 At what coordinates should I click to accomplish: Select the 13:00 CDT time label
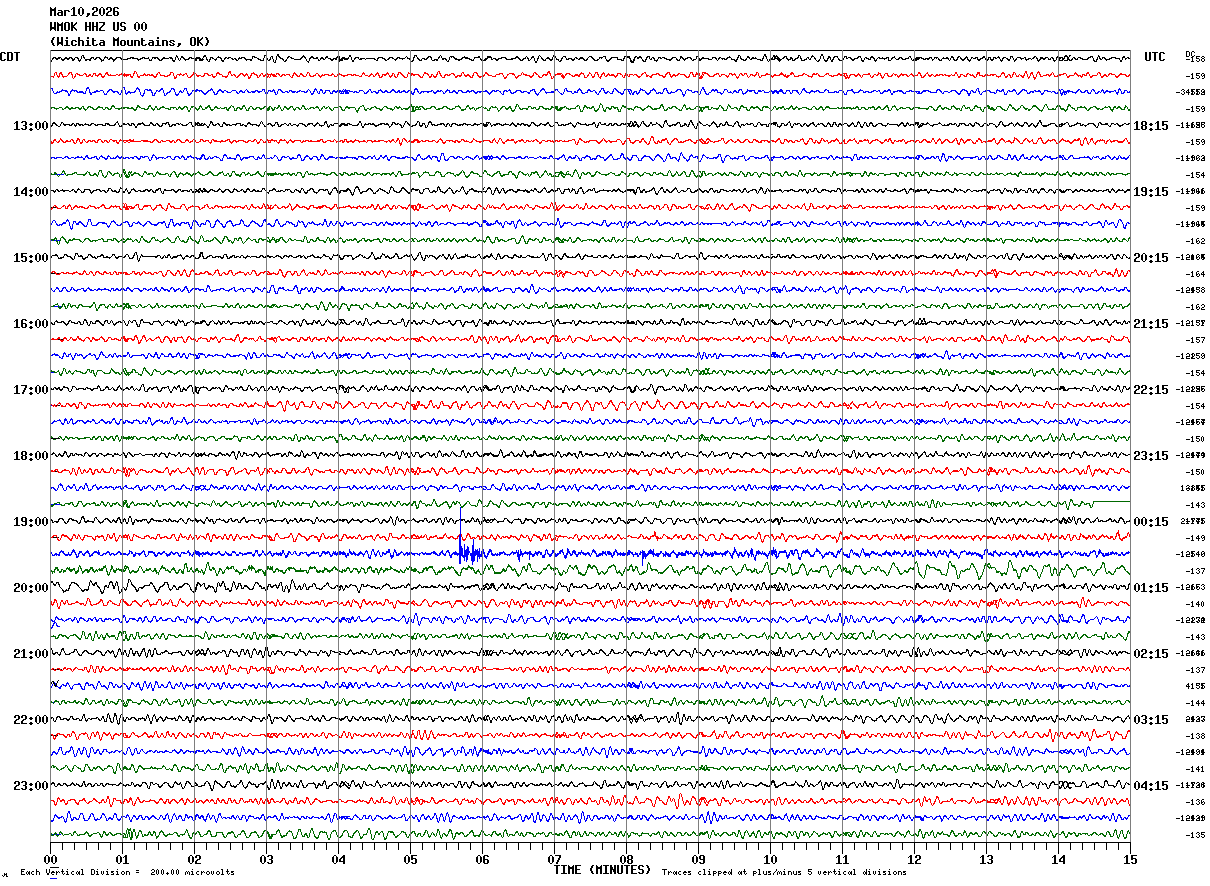click(x=30, y=126)
